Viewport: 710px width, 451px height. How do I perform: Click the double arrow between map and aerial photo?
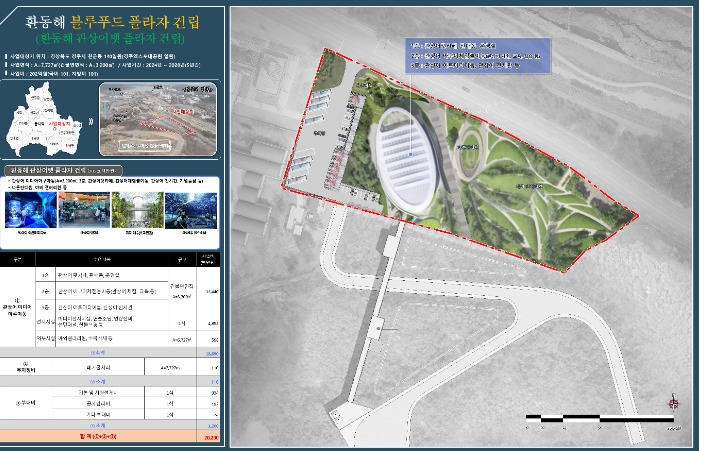click(88, 119)
